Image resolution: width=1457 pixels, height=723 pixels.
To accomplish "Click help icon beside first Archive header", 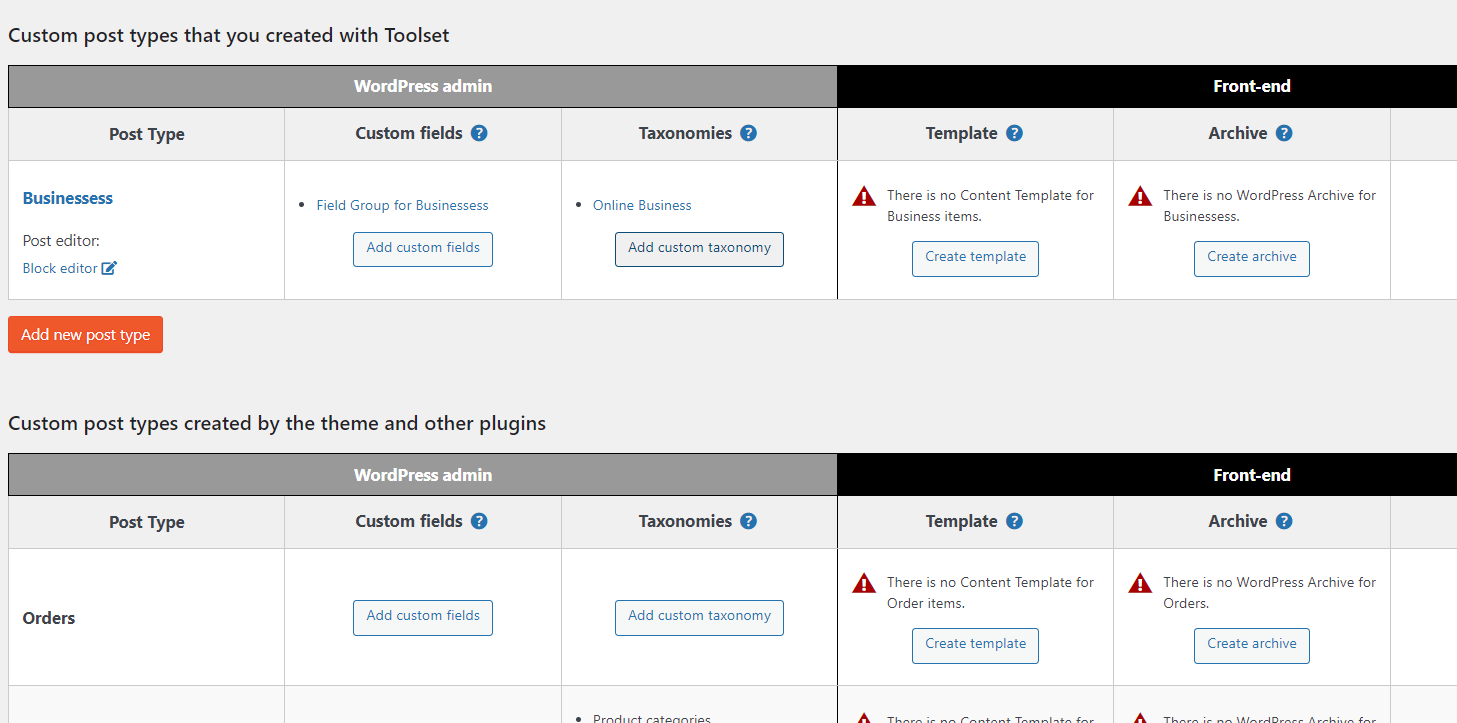I will click(x=1284, y=133).
